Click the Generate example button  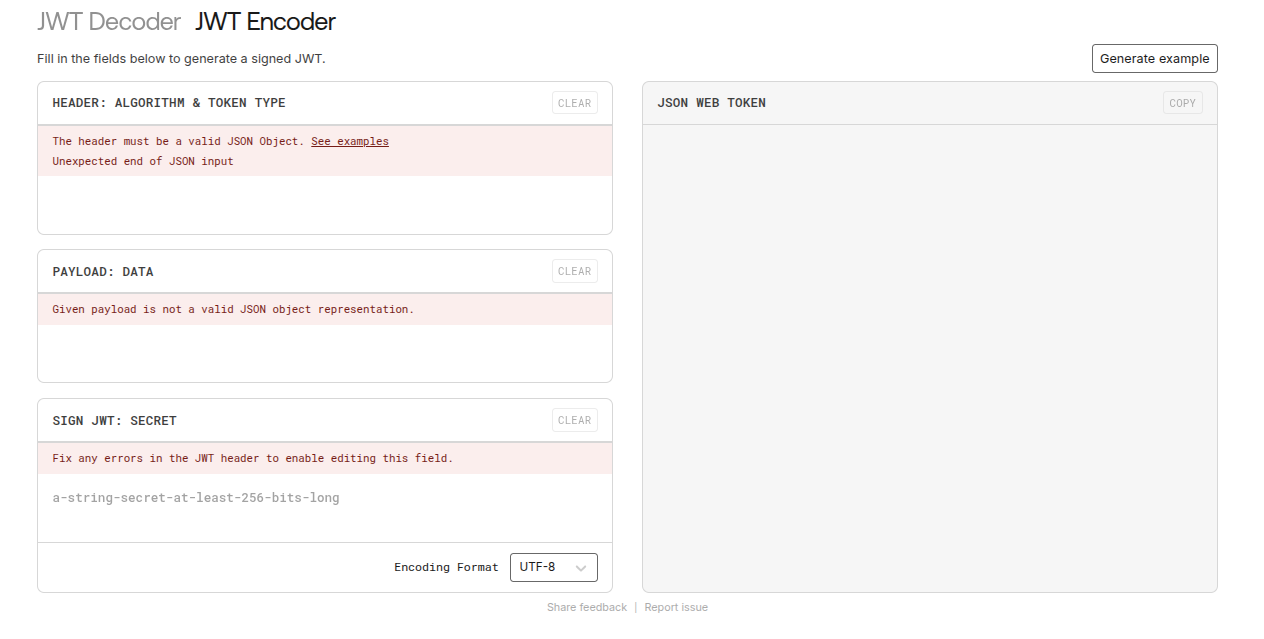(x=1154, y=59)
